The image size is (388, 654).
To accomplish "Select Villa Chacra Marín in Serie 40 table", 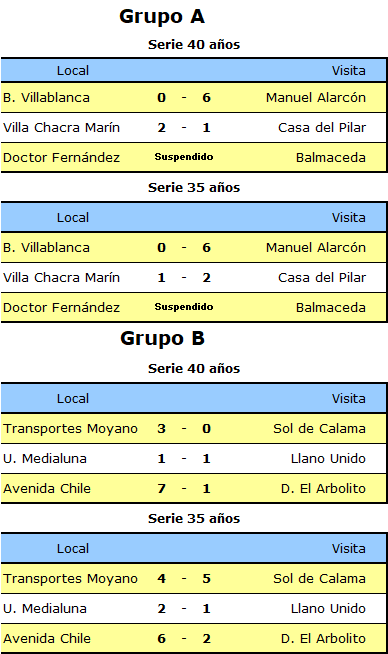I will point(61,128).
